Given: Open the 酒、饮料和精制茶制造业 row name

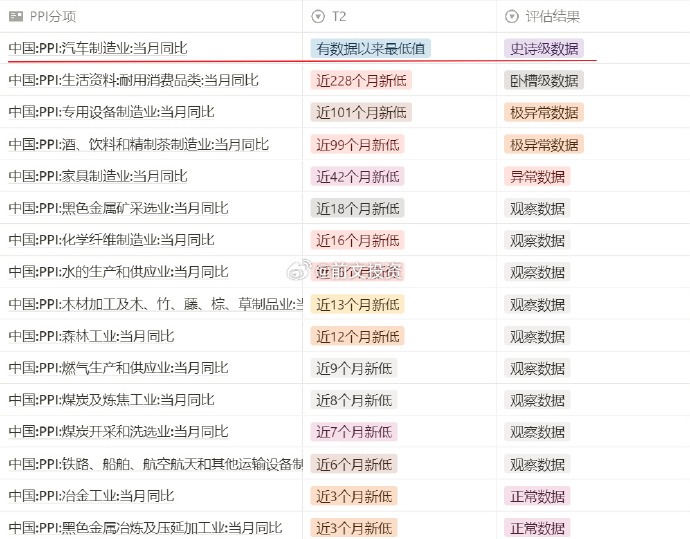Looking at the screenshot, I should coord(139,144).
